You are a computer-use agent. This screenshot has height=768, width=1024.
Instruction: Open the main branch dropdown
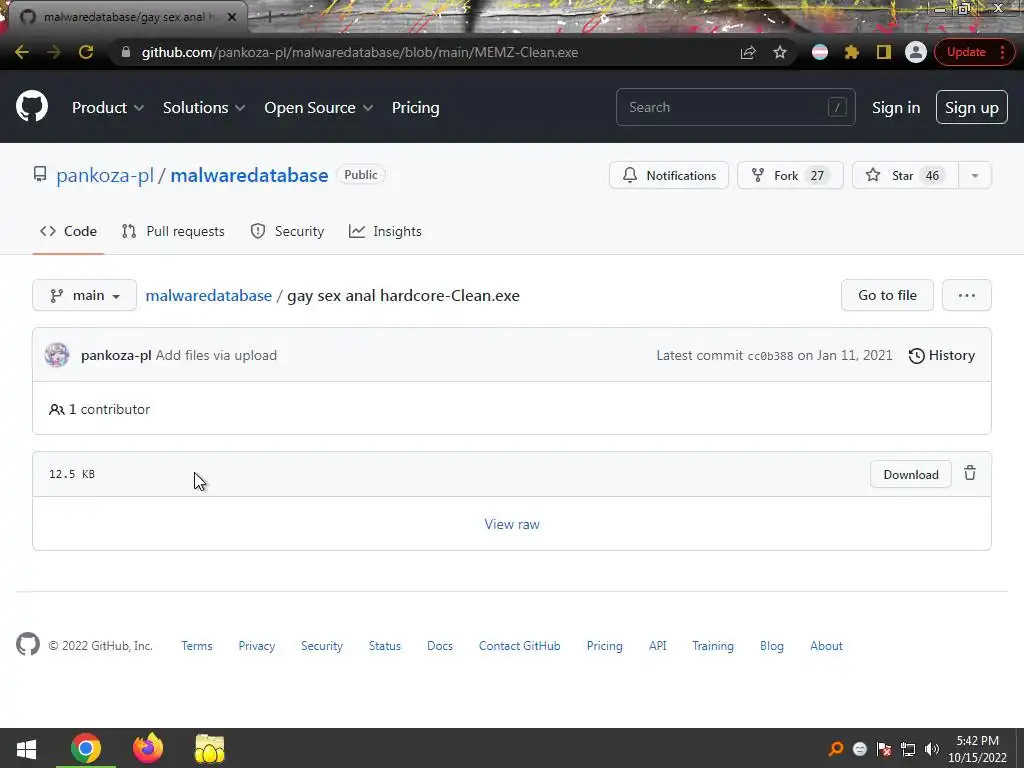pos(84,295)
